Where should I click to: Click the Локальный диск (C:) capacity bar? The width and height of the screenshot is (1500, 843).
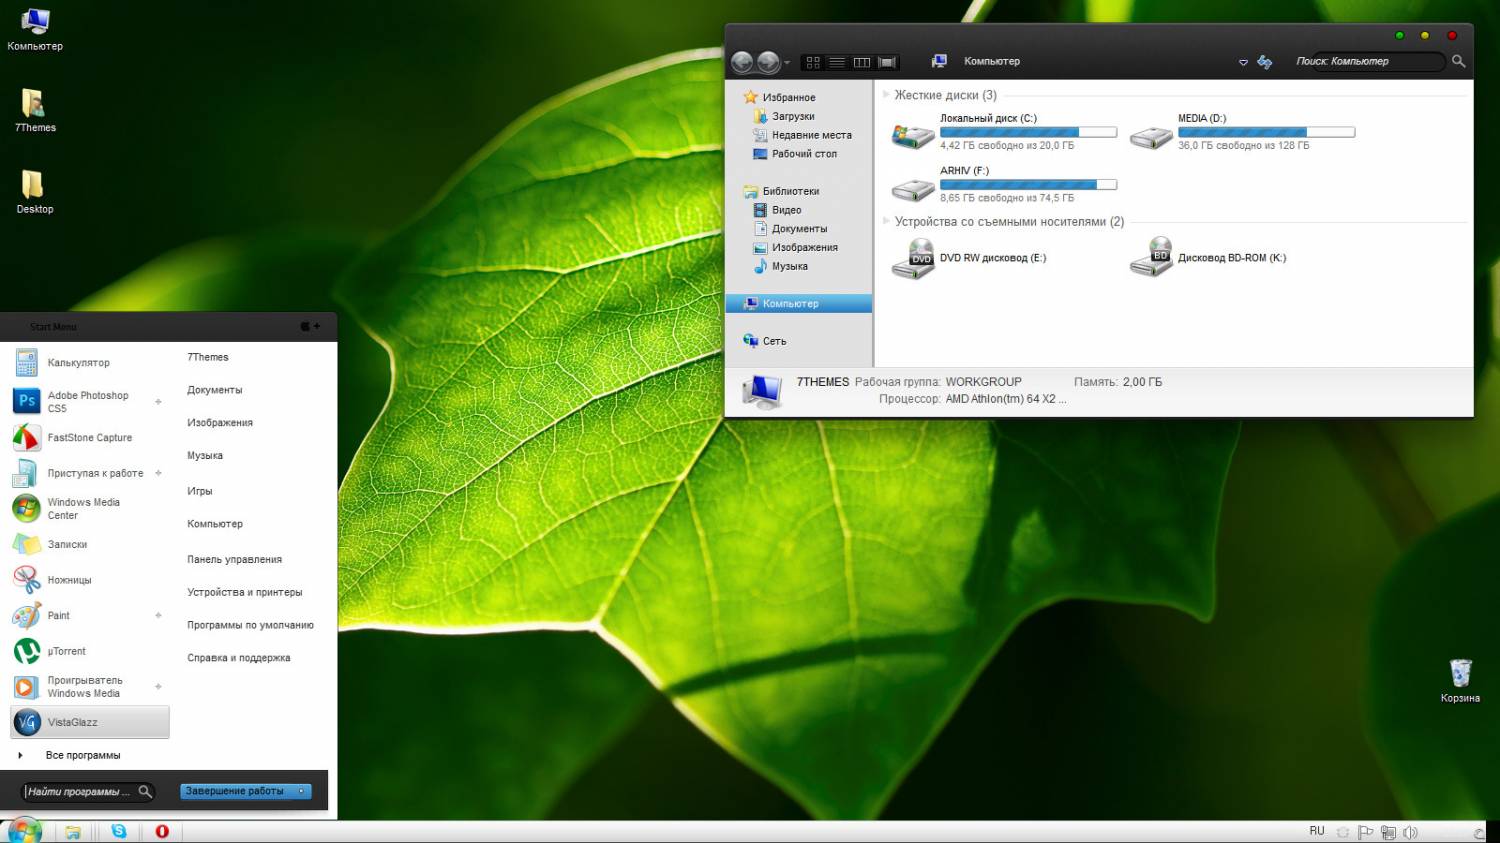tap(1028, 132)
